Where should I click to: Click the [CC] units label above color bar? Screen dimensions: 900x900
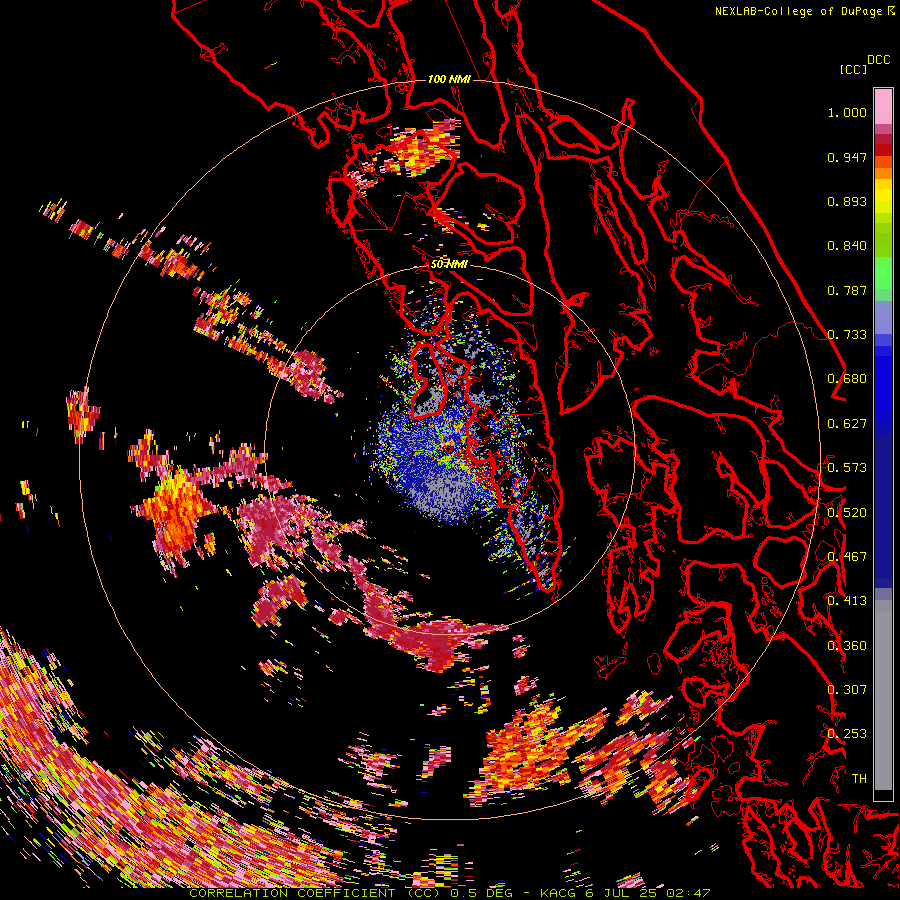(853, 69)
